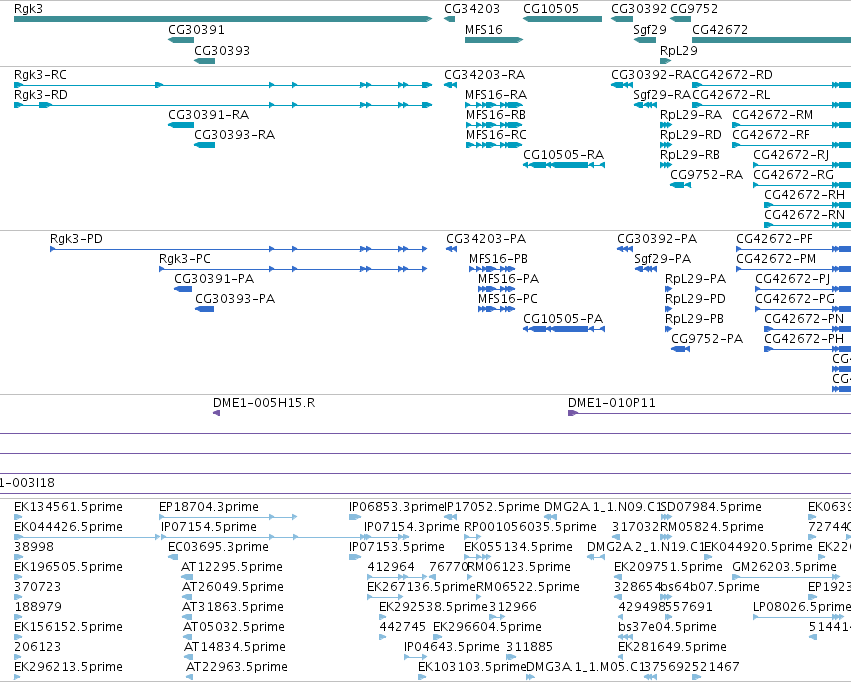Select EST EK292538.5prime
The image size is (851, 682).
click(x=384, y=617)
